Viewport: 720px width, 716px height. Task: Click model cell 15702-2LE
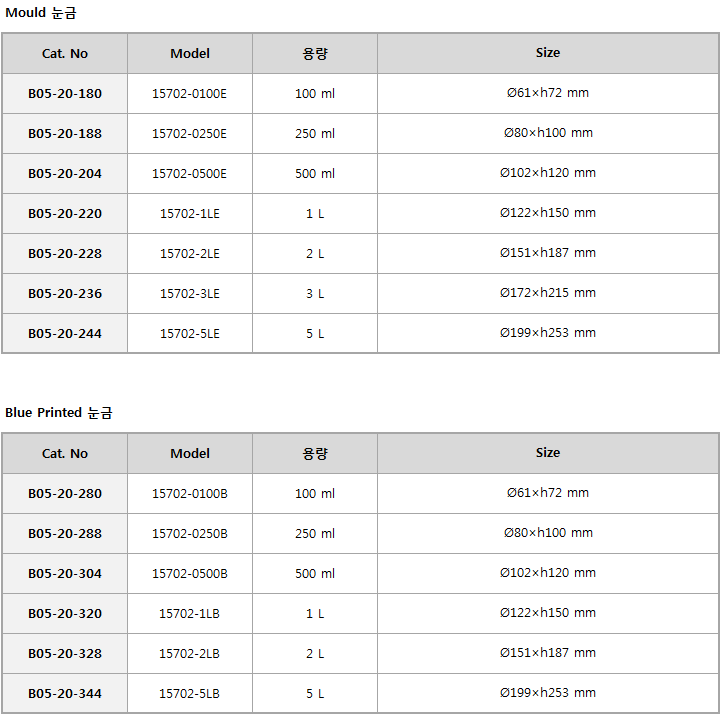(190, 254)
